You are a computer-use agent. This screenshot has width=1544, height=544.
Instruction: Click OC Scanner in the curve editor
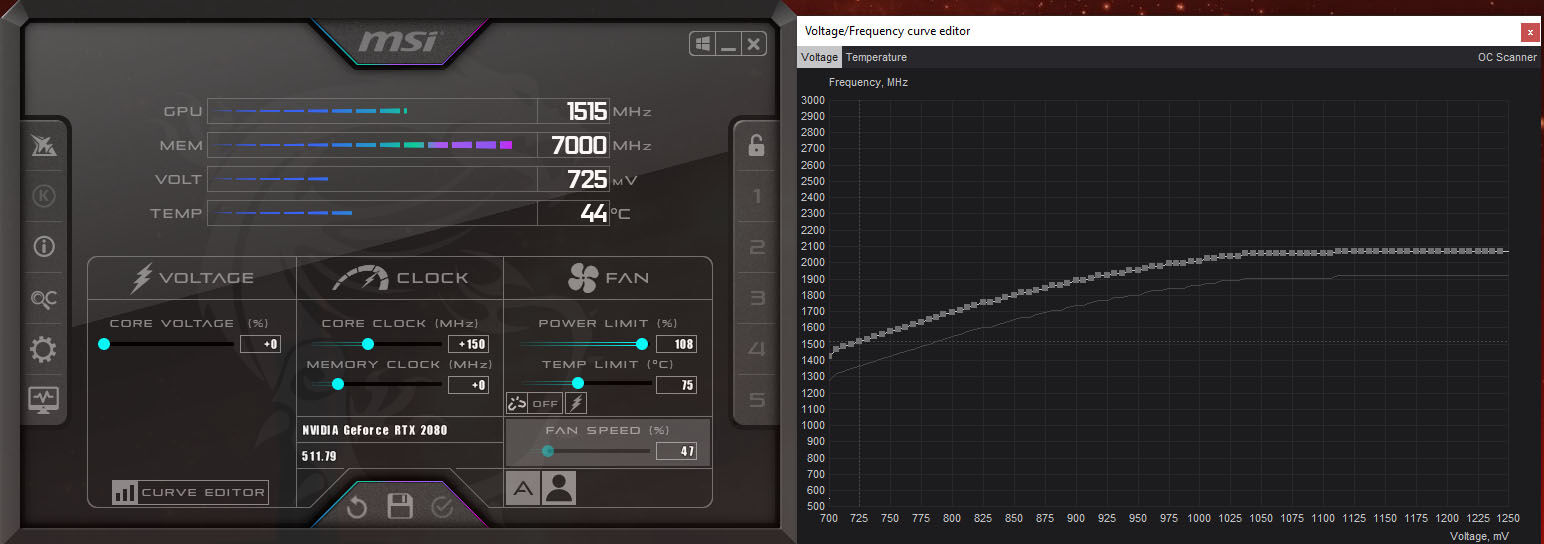1507,58
